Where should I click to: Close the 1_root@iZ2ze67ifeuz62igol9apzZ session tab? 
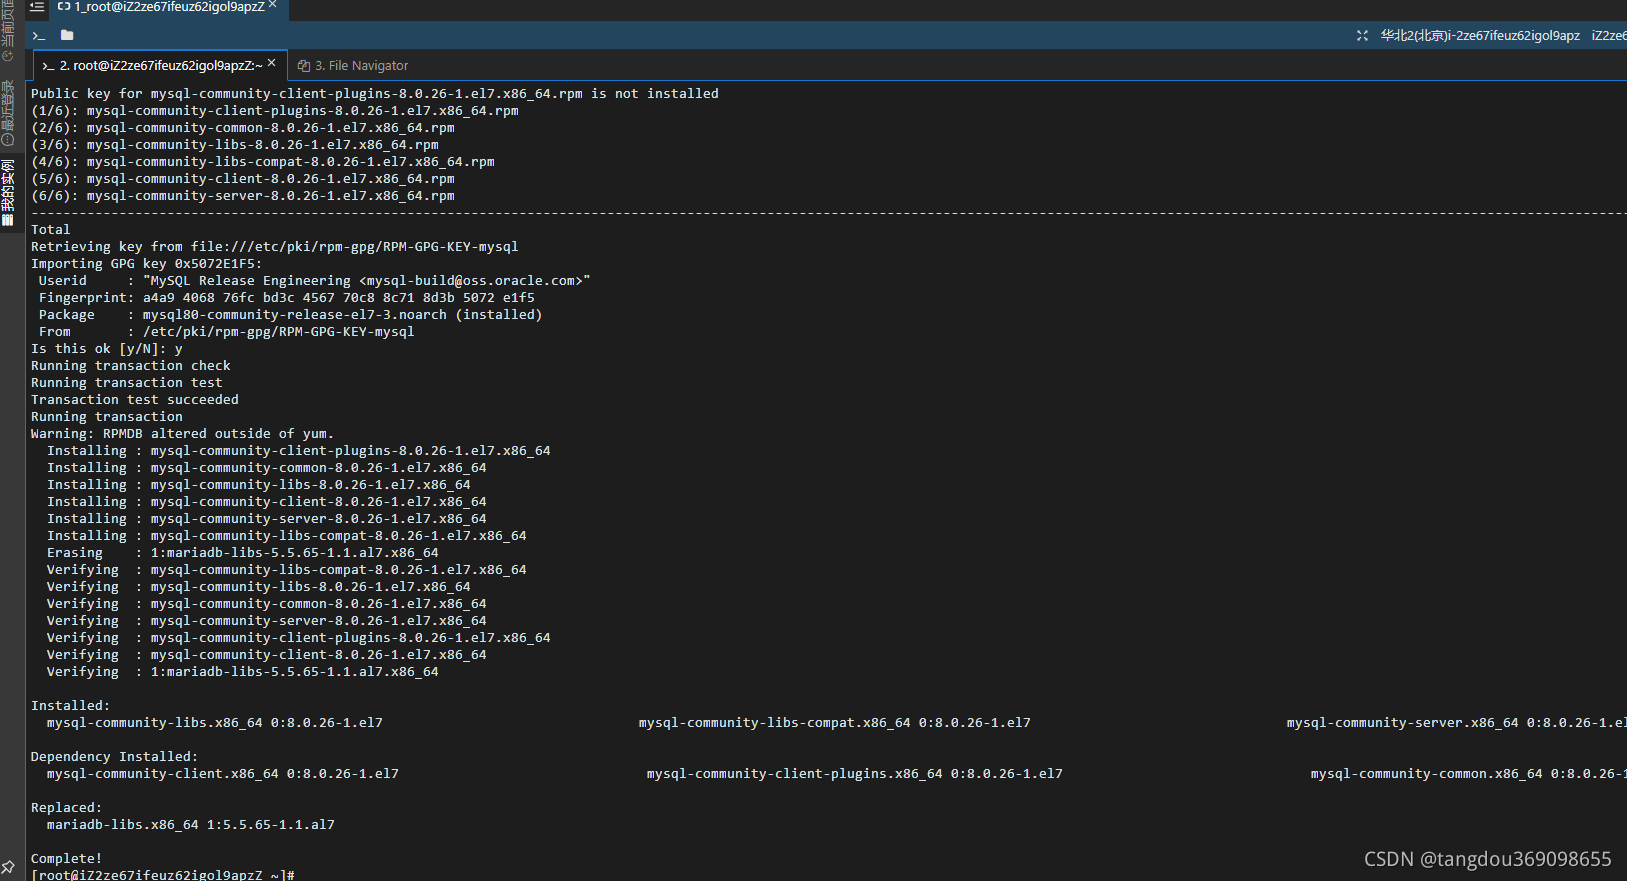tap(273, 5)
